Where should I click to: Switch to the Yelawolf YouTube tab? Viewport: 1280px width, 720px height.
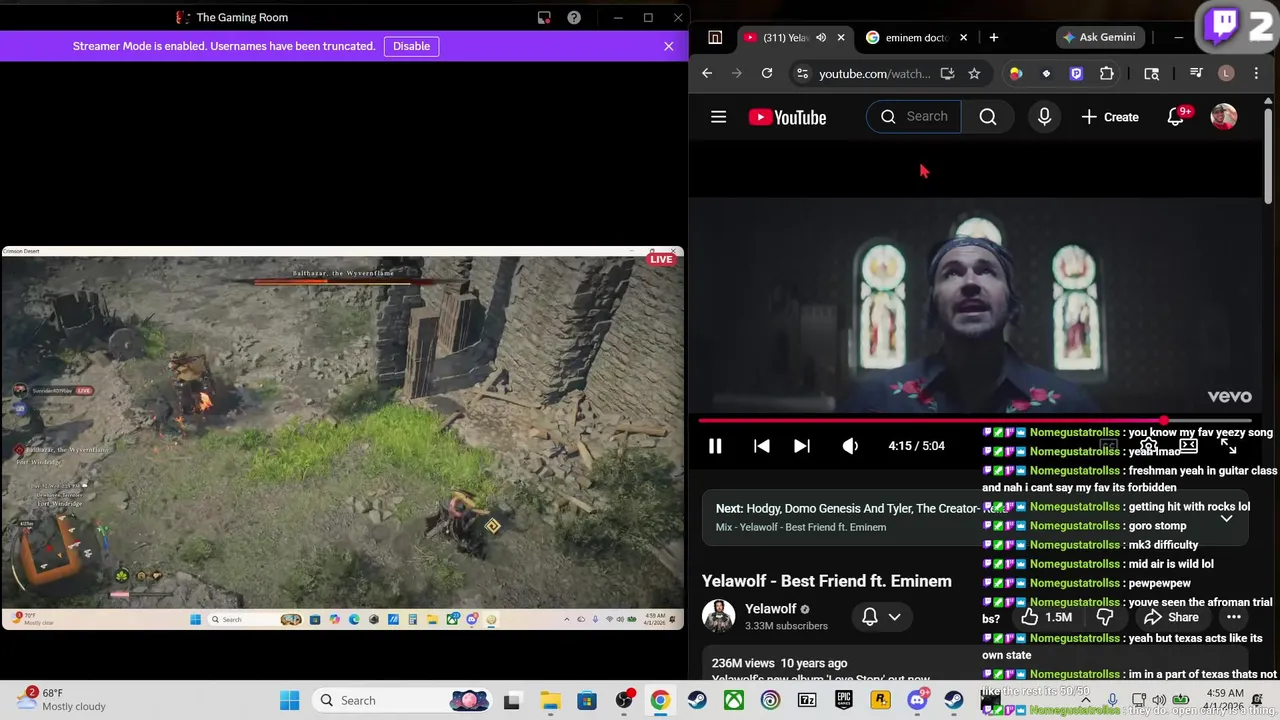tap(785, 38)
